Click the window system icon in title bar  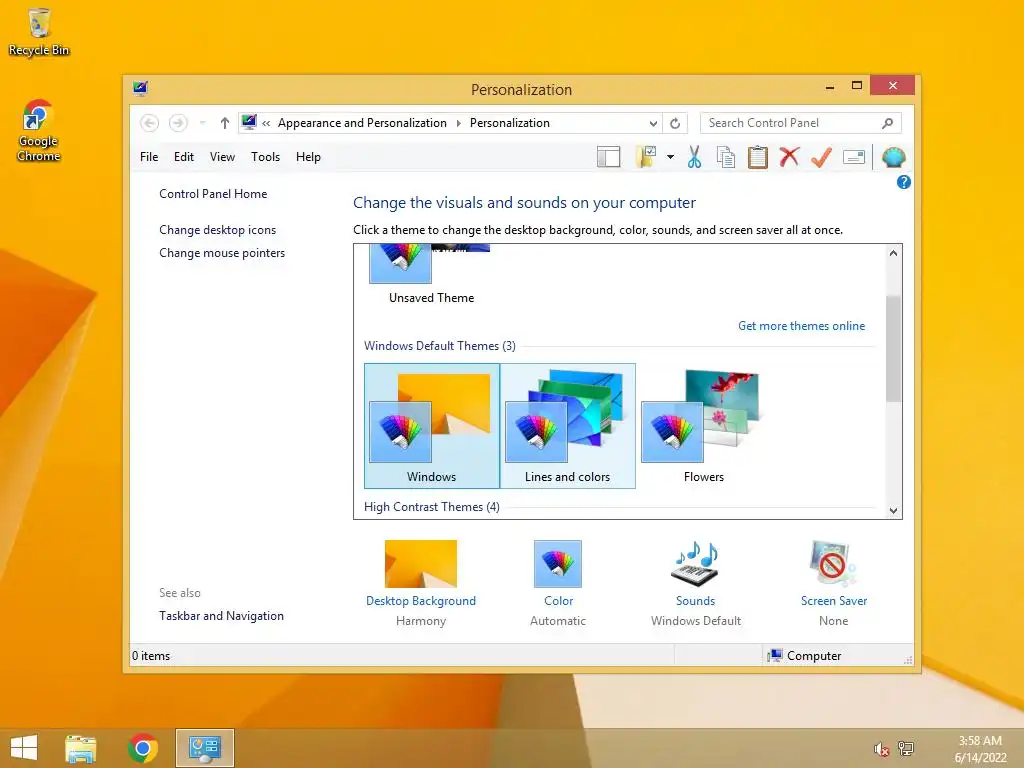[140, 88]
